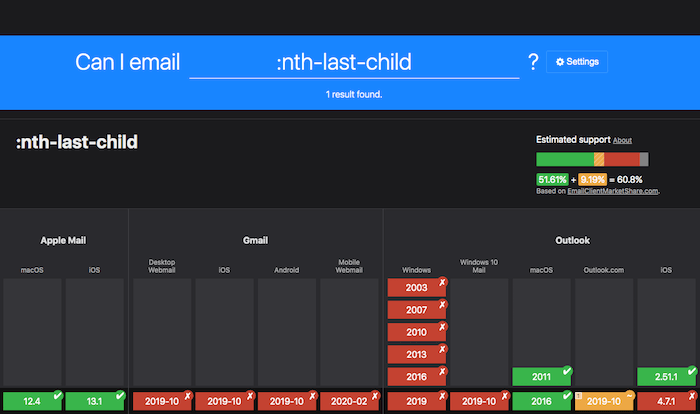Viewport: 700px width, 414px height.
Task: Click Outlook iOS 2.51.1 cell
Action: pyautogui.click(x=667, y=377)
